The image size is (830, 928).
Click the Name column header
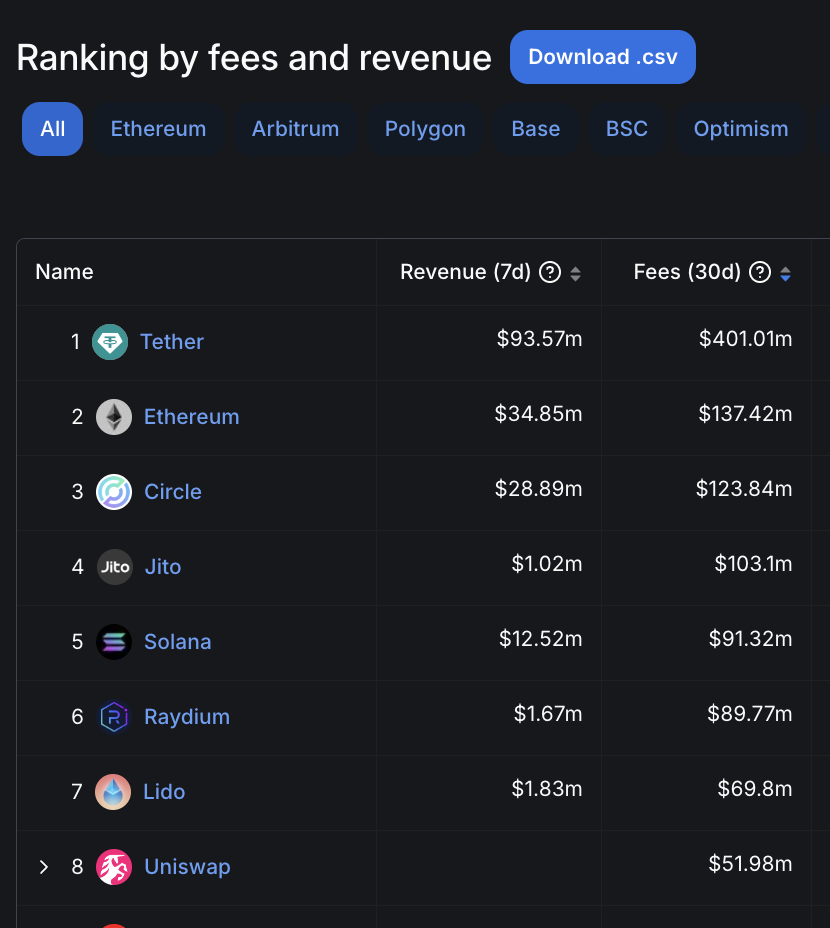click(x=64, y=272)
